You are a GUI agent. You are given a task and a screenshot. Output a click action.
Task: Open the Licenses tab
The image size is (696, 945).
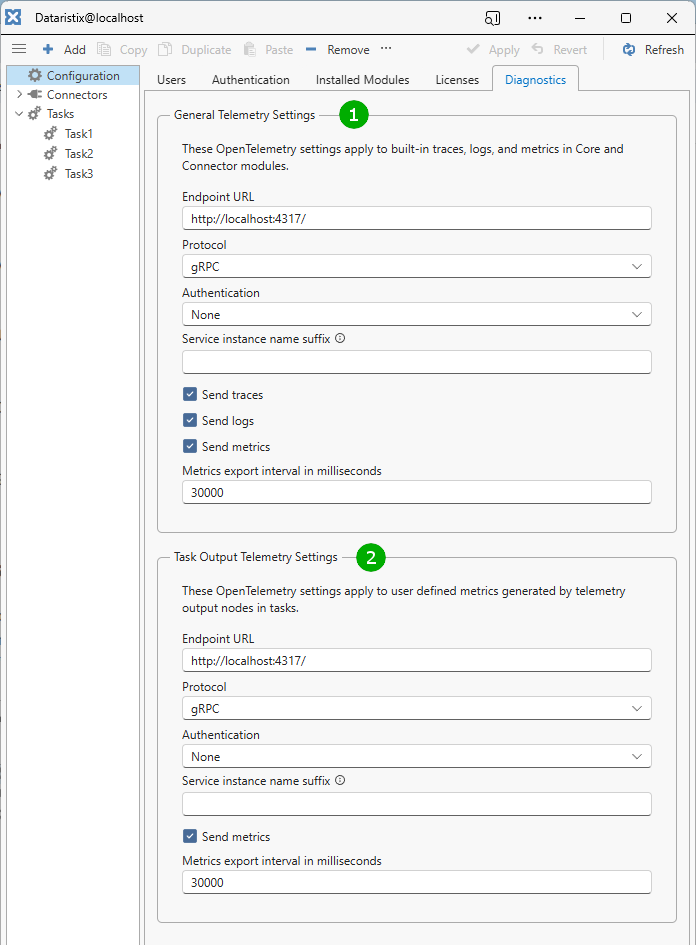456,79
